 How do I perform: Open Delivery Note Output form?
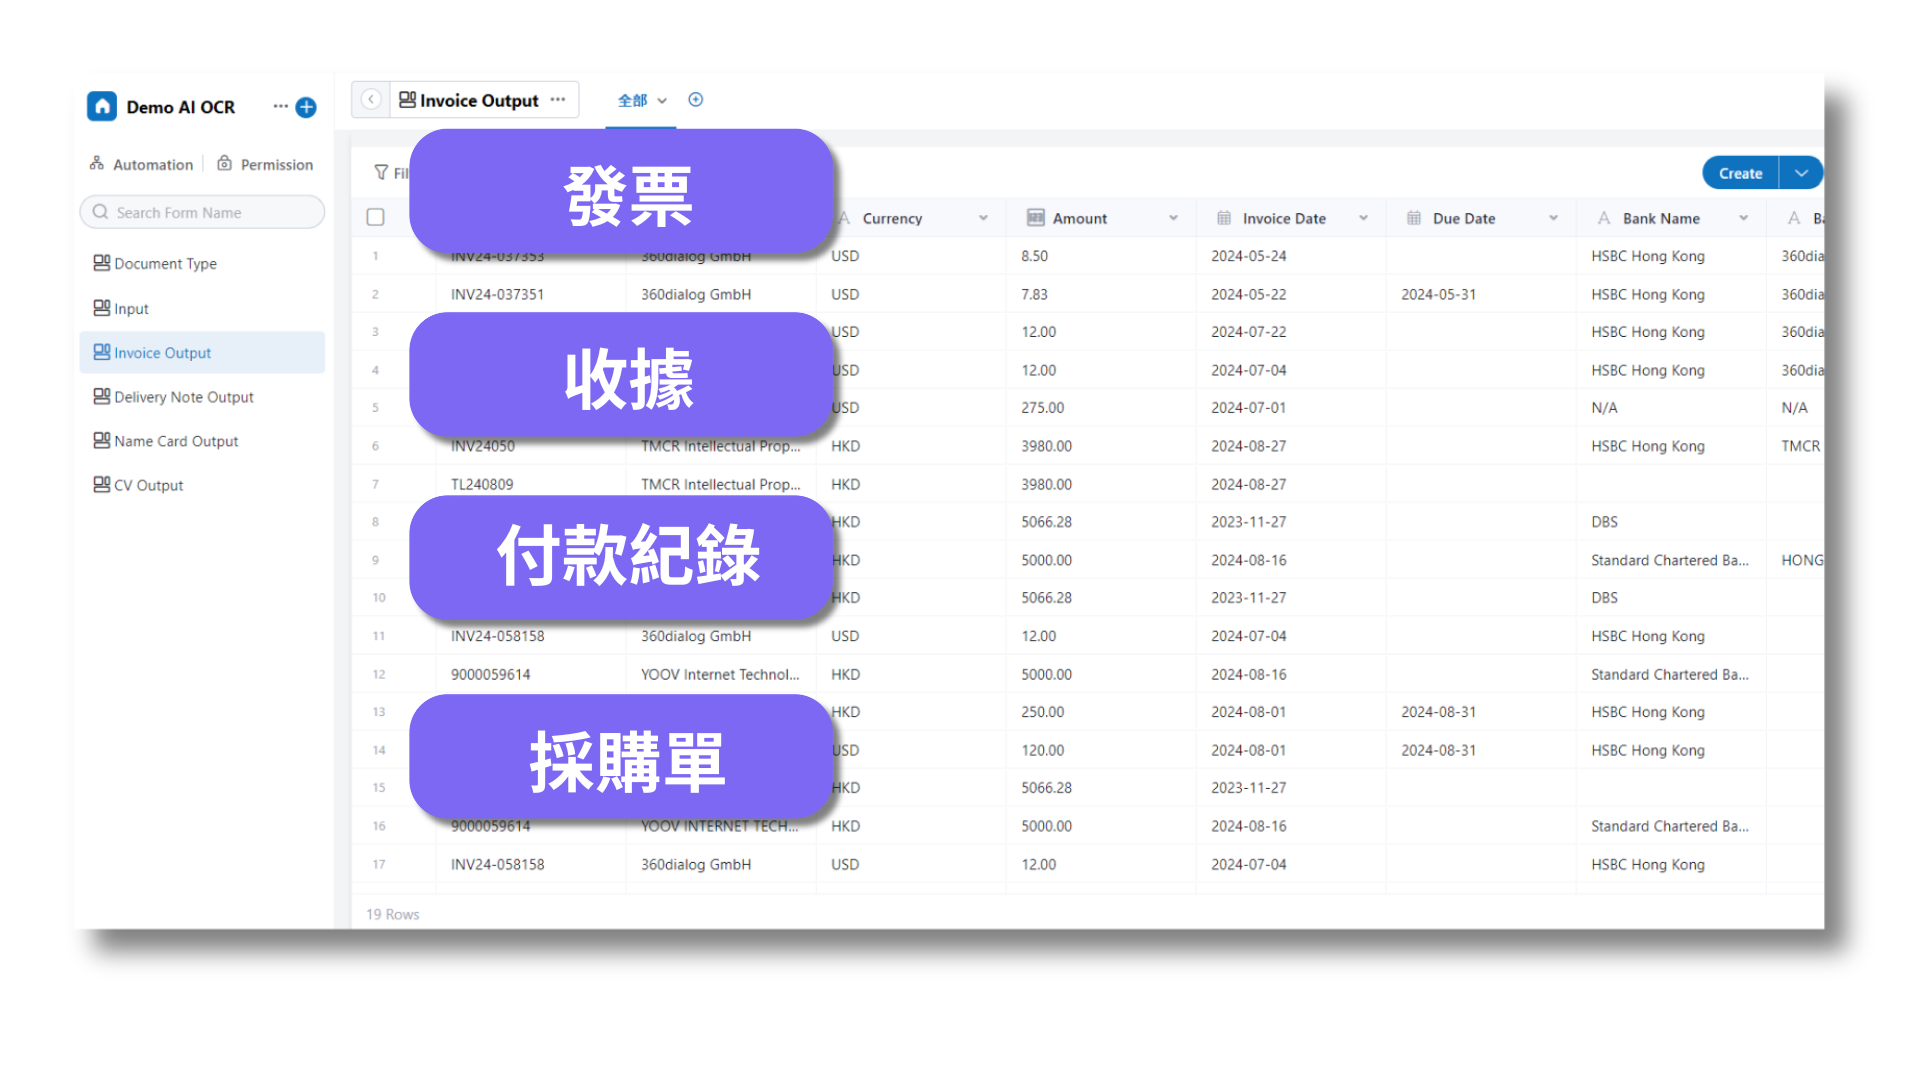(x=202, y=396)
